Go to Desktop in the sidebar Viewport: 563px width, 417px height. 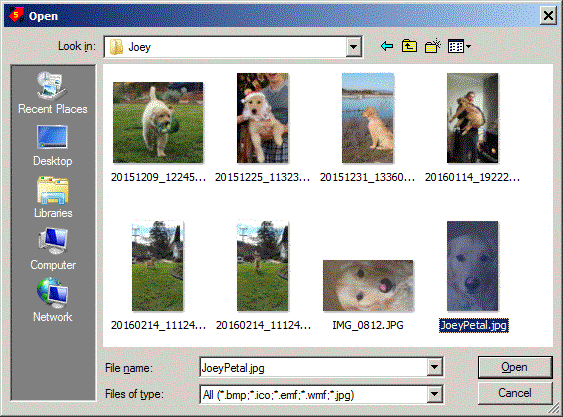(53, 145)
